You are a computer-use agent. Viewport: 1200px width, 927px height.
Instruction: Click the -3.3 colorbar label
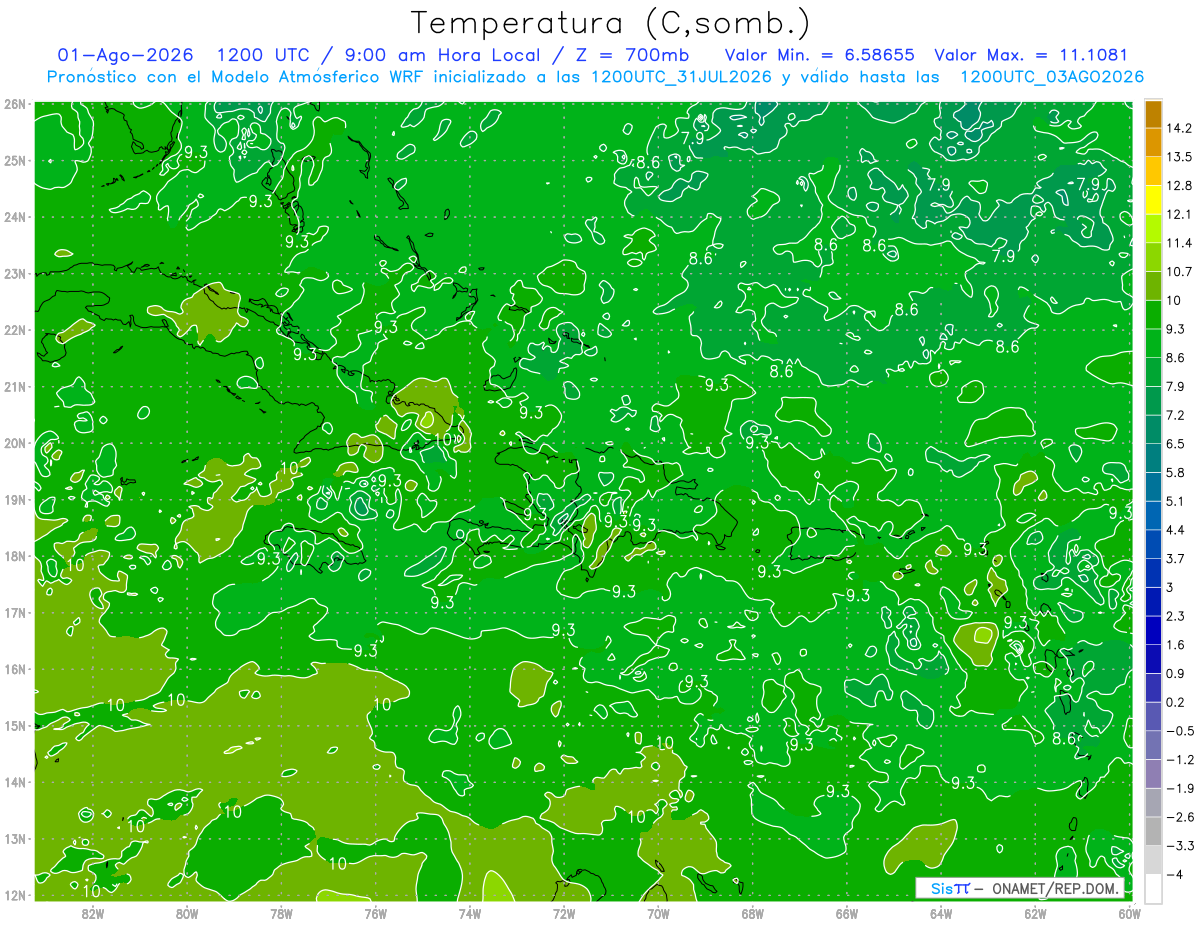point(1178,846)
